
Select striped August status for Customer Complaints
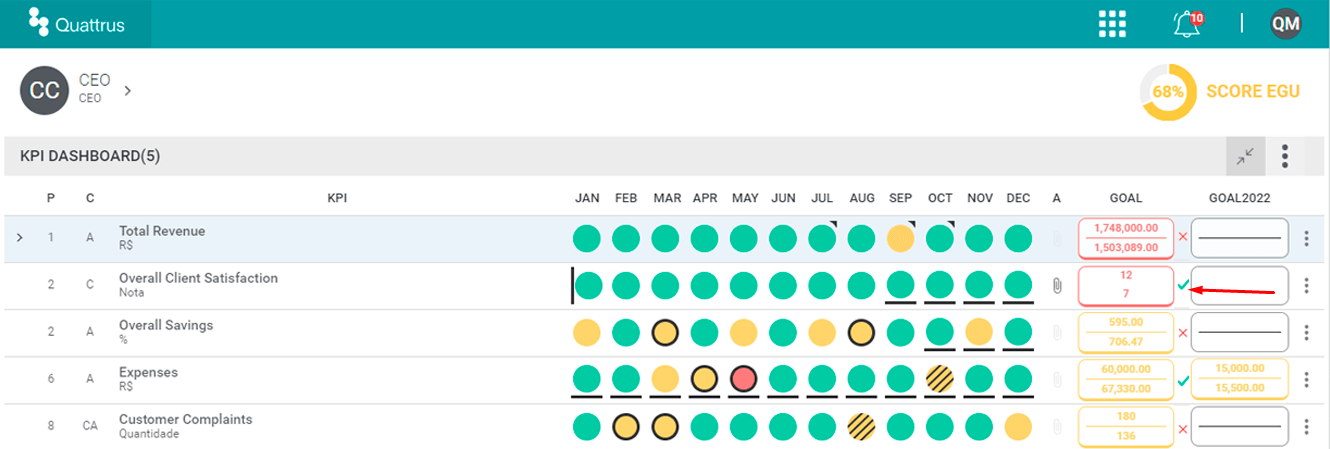(861, 426)
